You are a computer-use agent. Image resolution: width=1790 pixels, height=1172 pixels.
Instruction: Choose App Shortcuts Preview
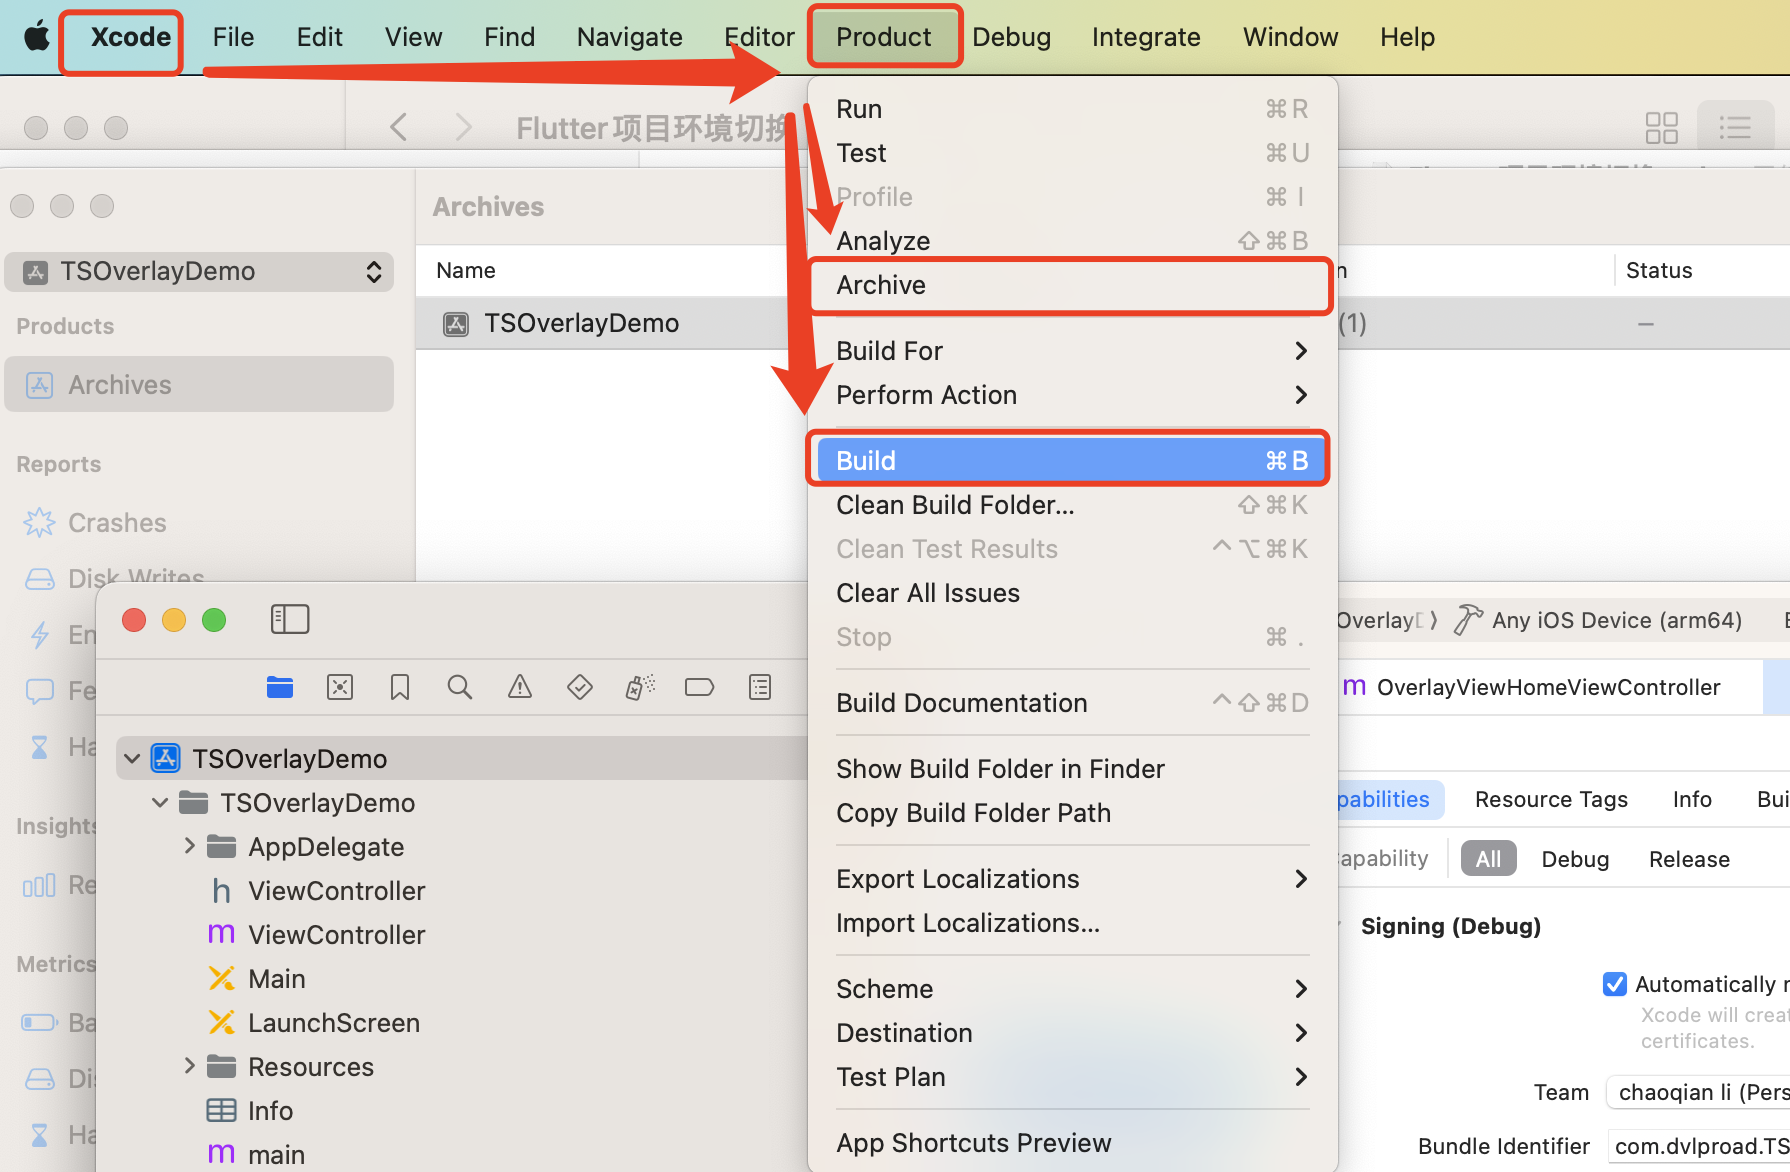tap(1071, 1143)
